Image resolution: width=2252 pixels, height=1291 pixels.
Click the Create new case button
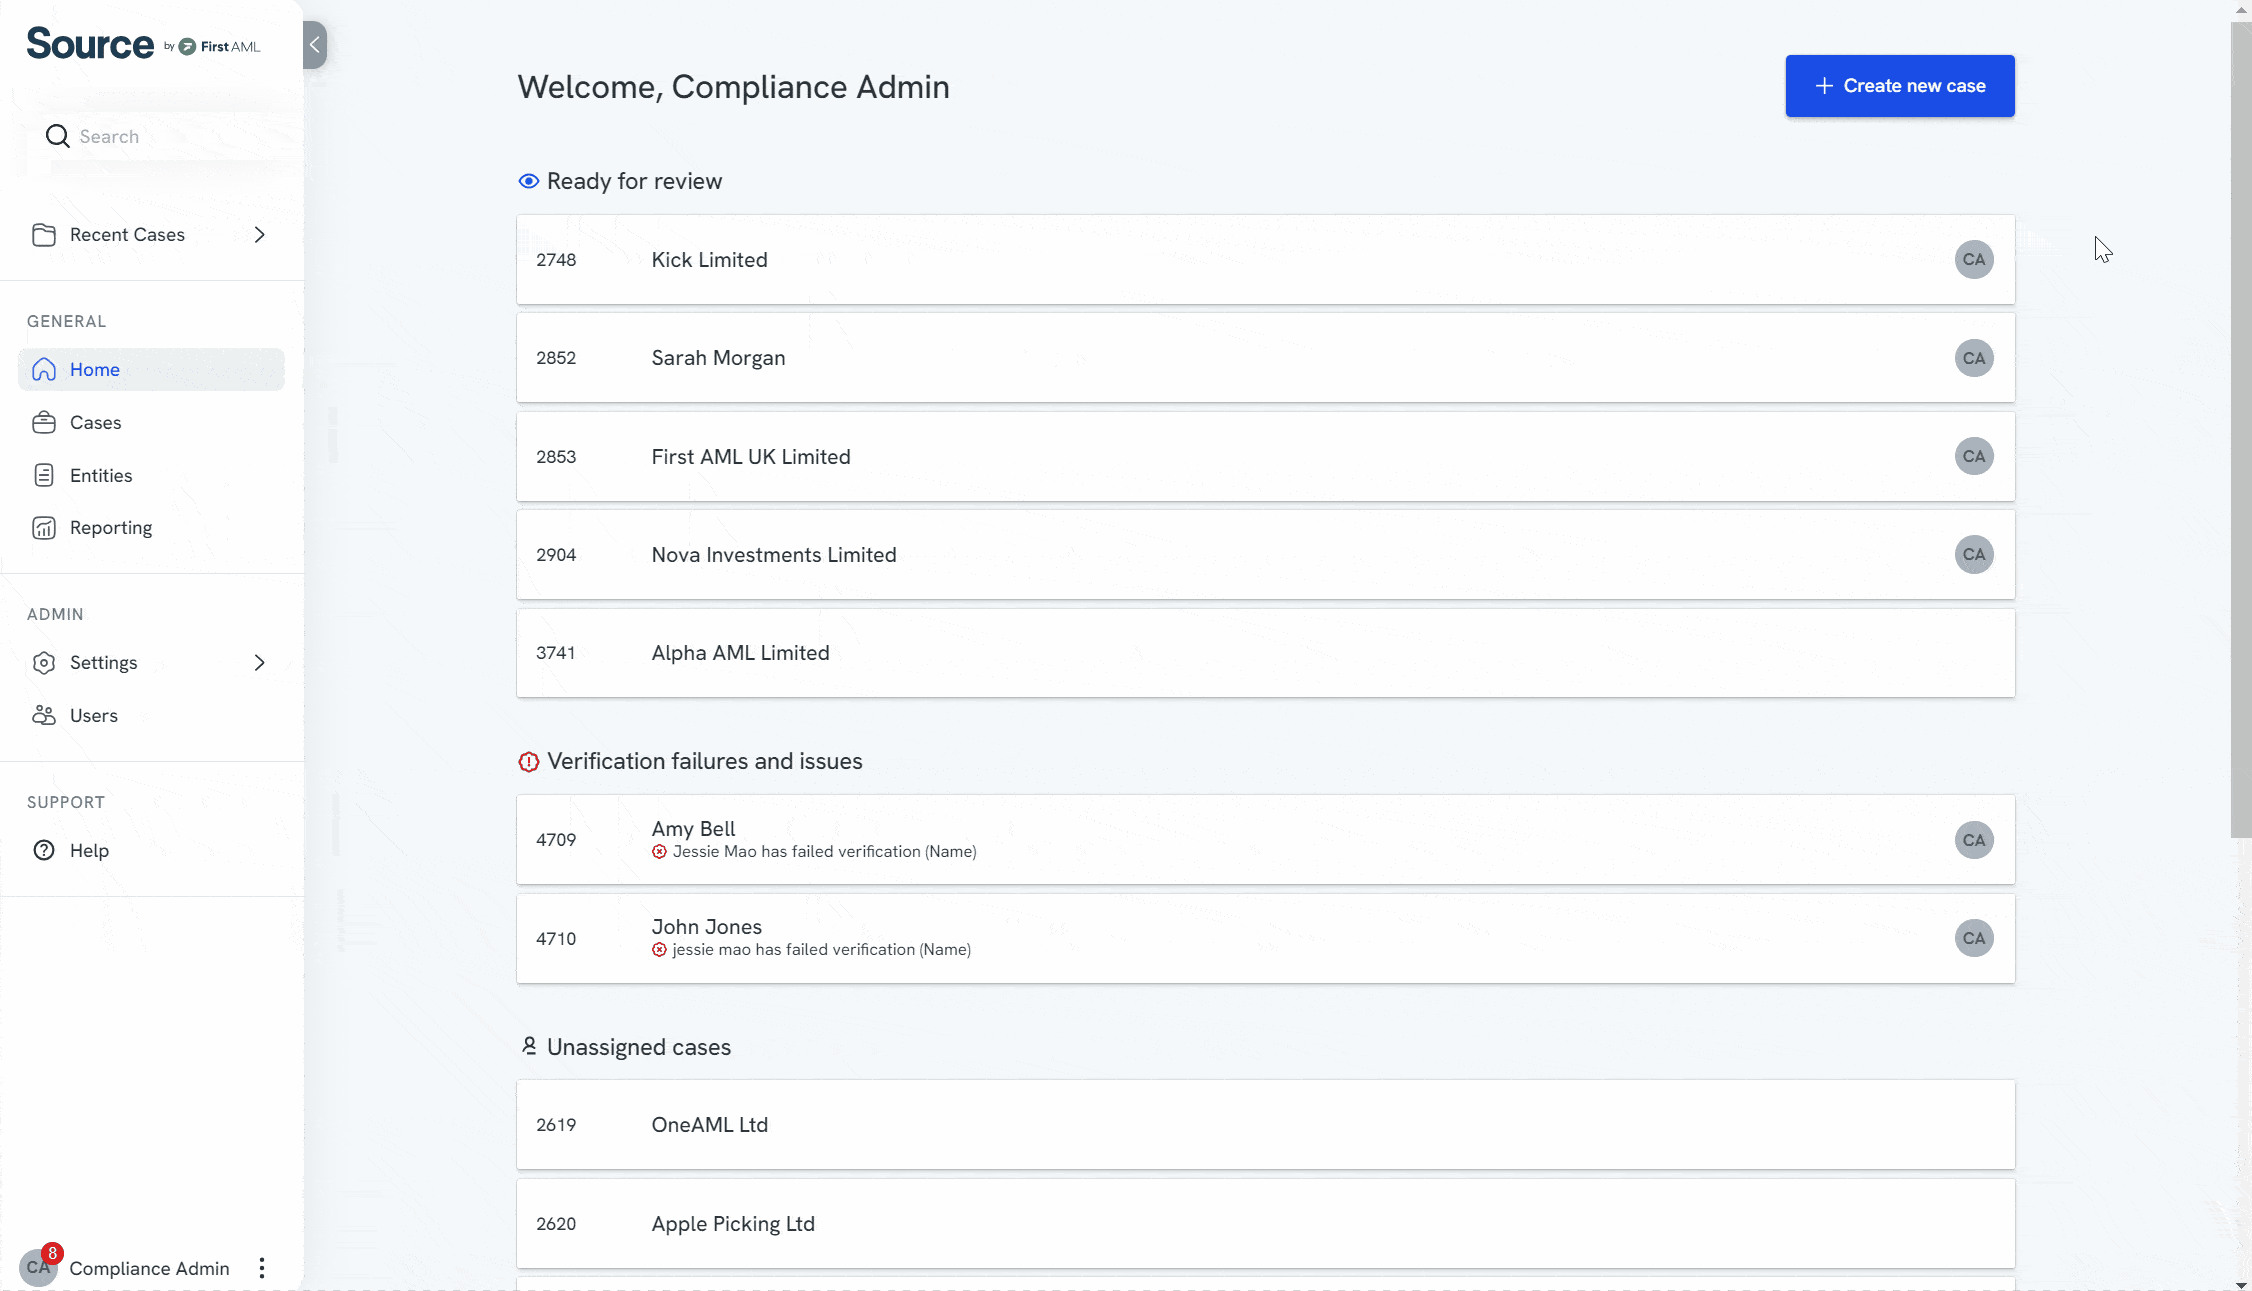(x=1899, y=86)
